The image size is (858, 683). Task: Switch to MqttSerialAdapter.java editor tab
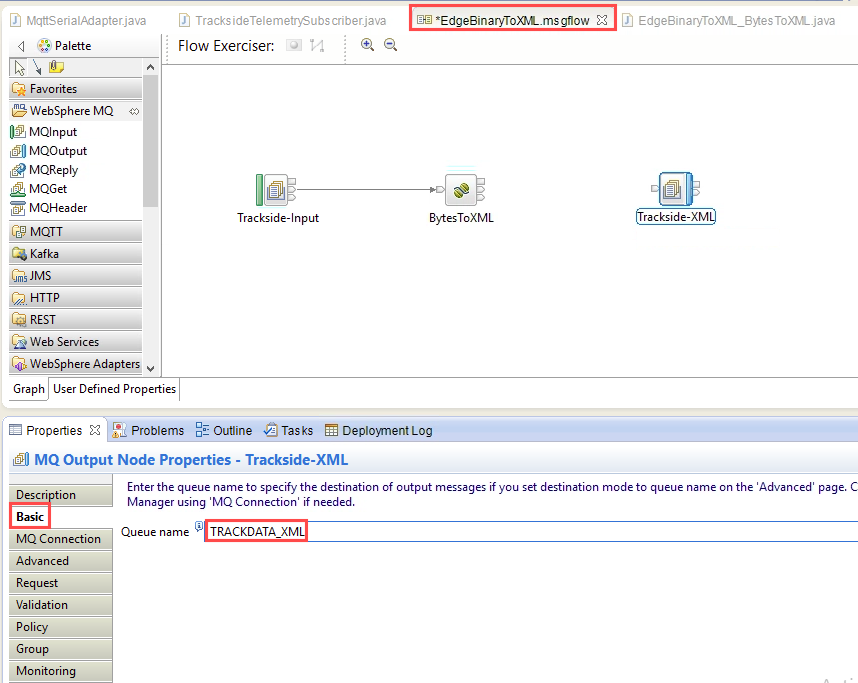click(x=79, y=21)
